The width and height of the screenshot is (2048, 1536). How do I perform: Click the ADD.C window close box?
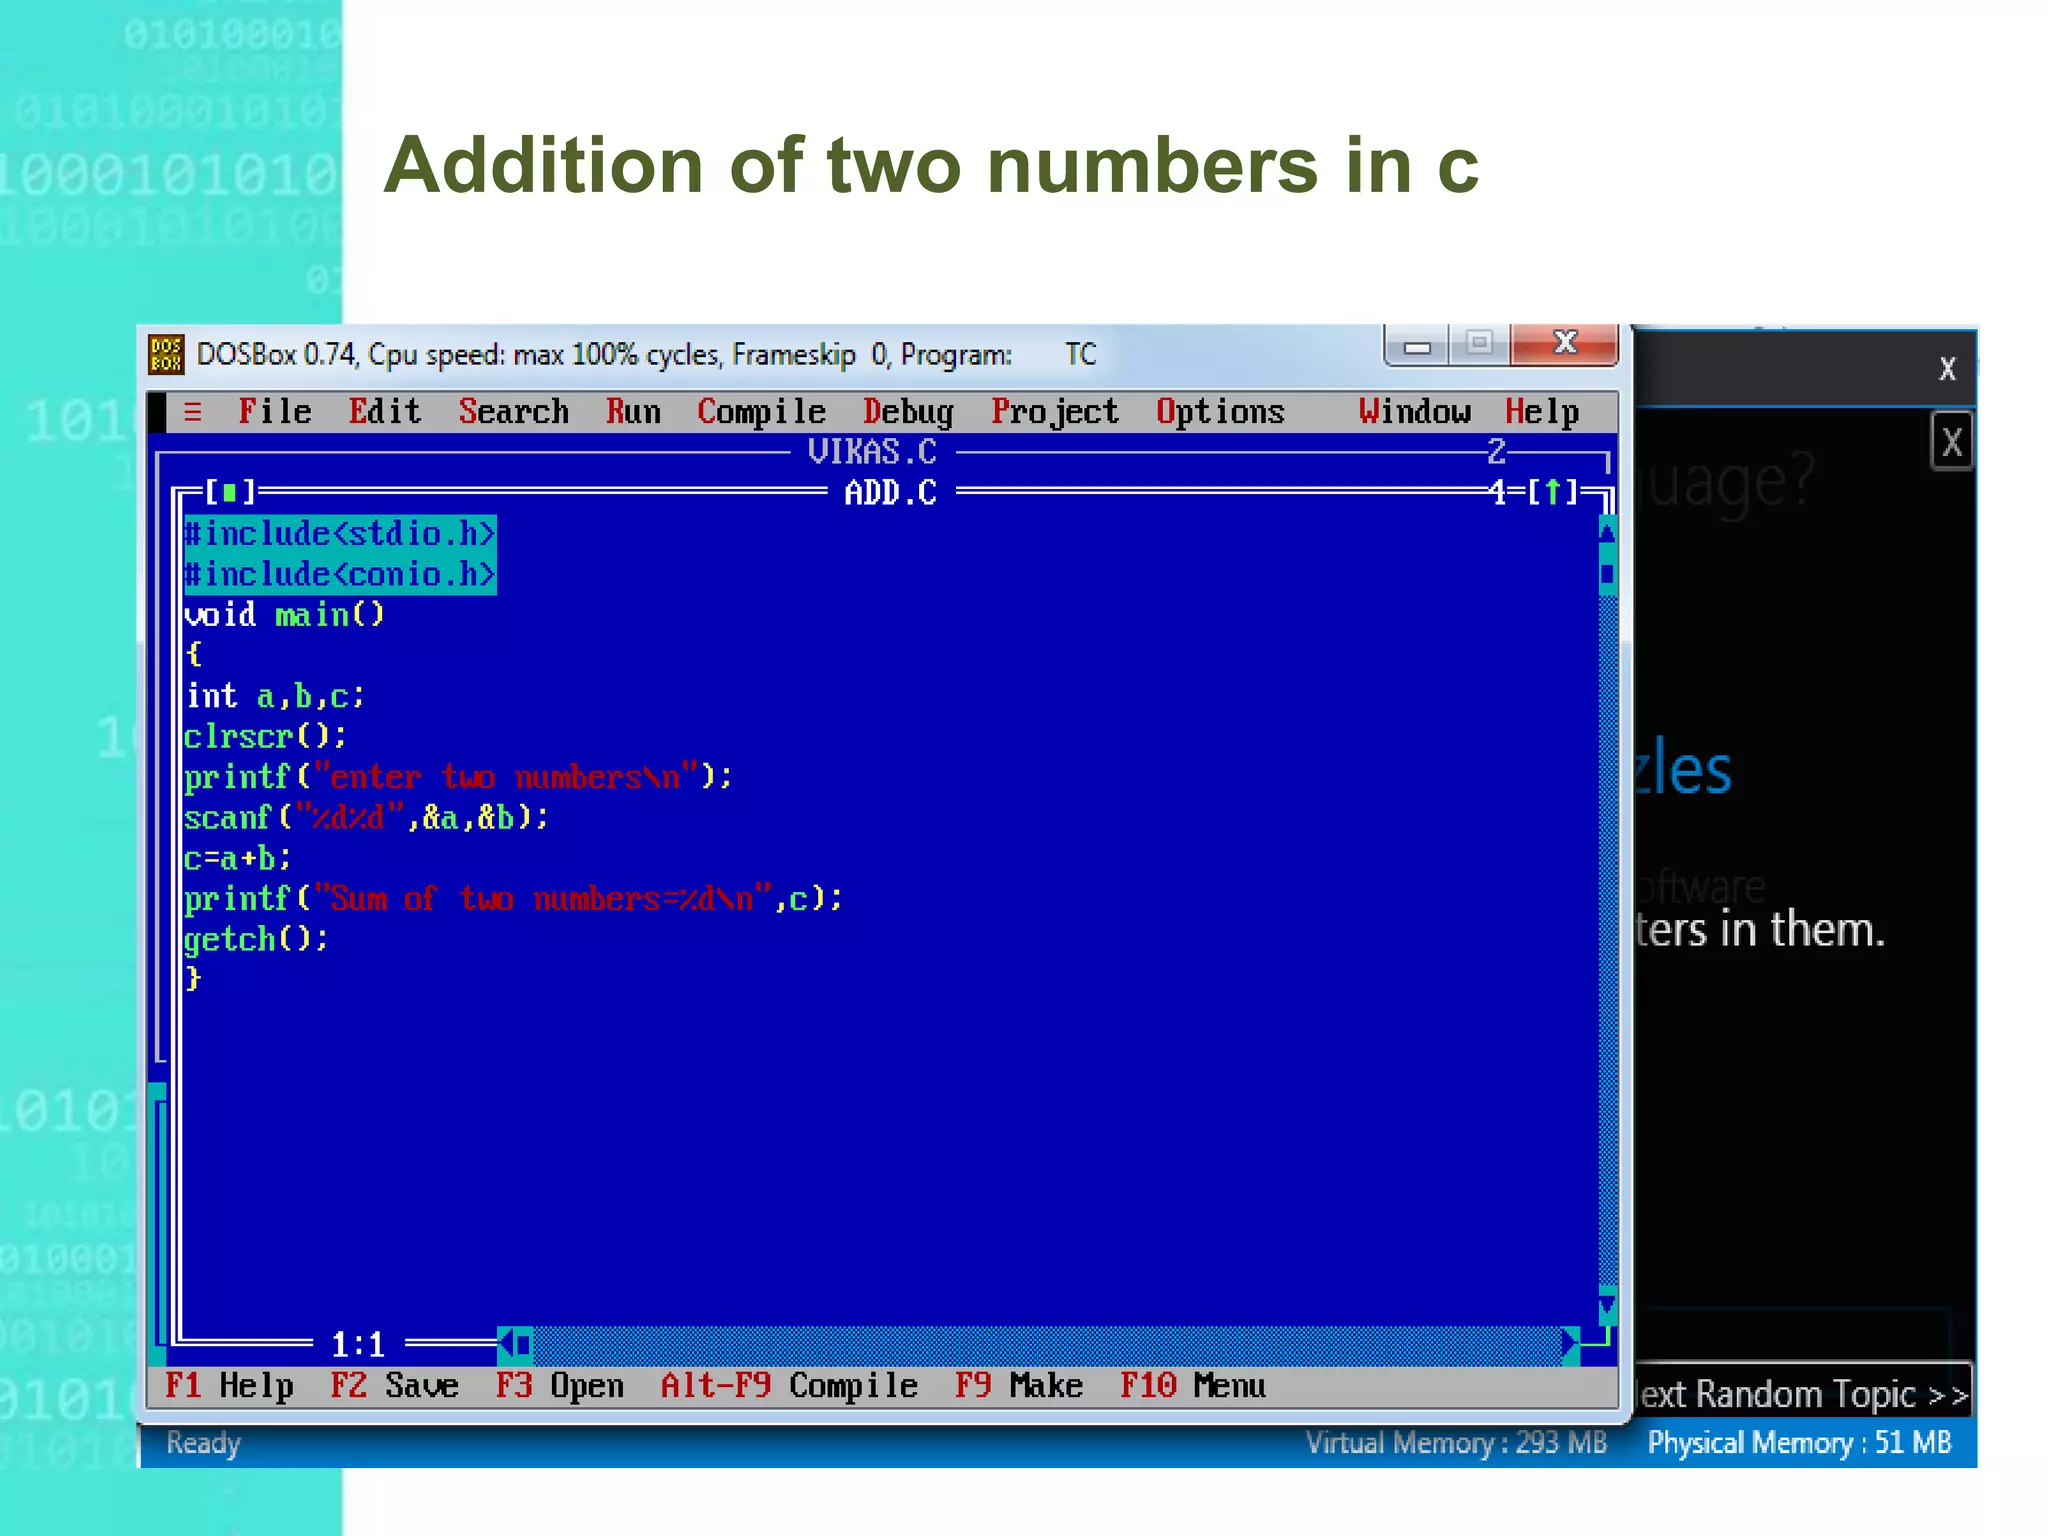click(230, 492)
